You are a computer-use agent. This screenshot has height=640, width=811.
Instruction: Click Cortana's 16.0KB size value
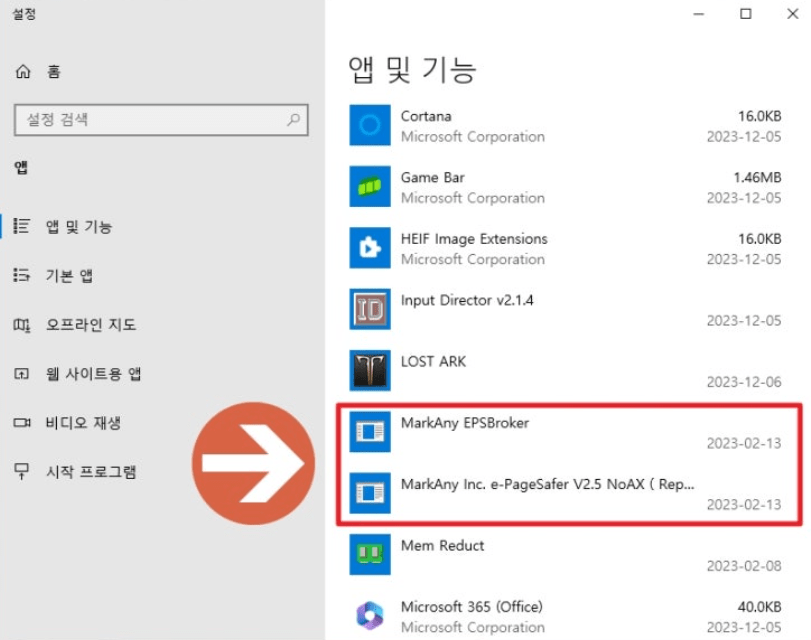click(759, 116)
